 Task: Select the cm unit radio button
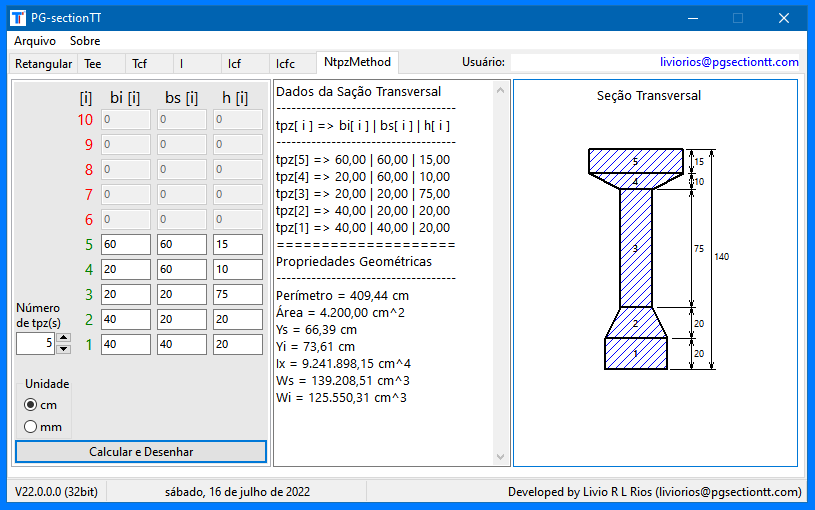click(x=31, y=405)
